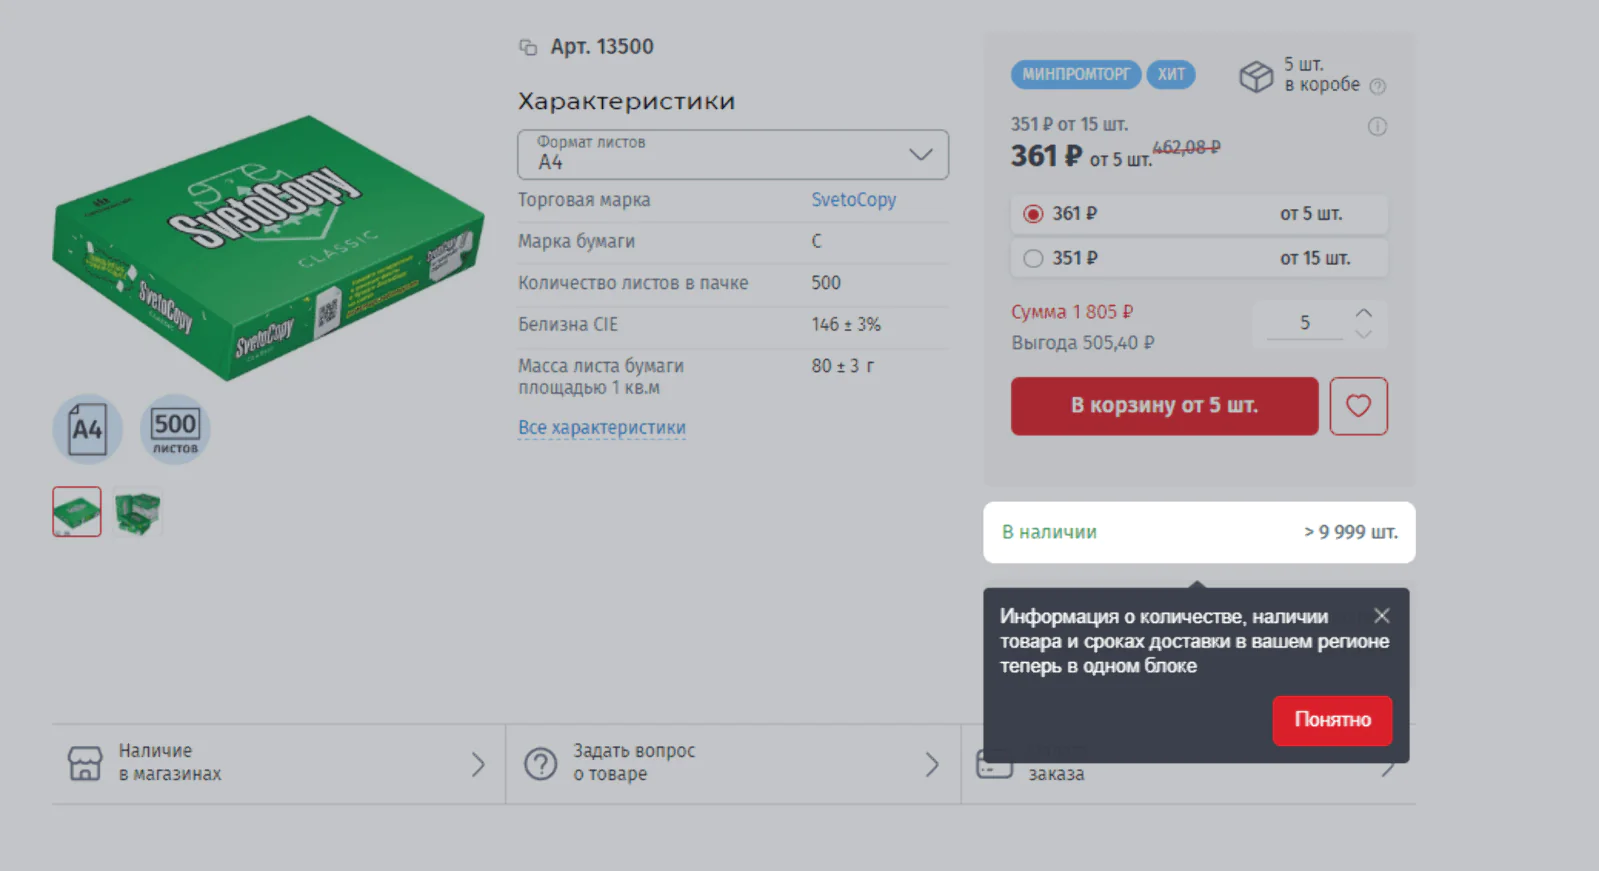Screen dimensions: 1599x871
Task: Click the box icon for 5 шт. в коробе
Action: [x=1256, y=76]
